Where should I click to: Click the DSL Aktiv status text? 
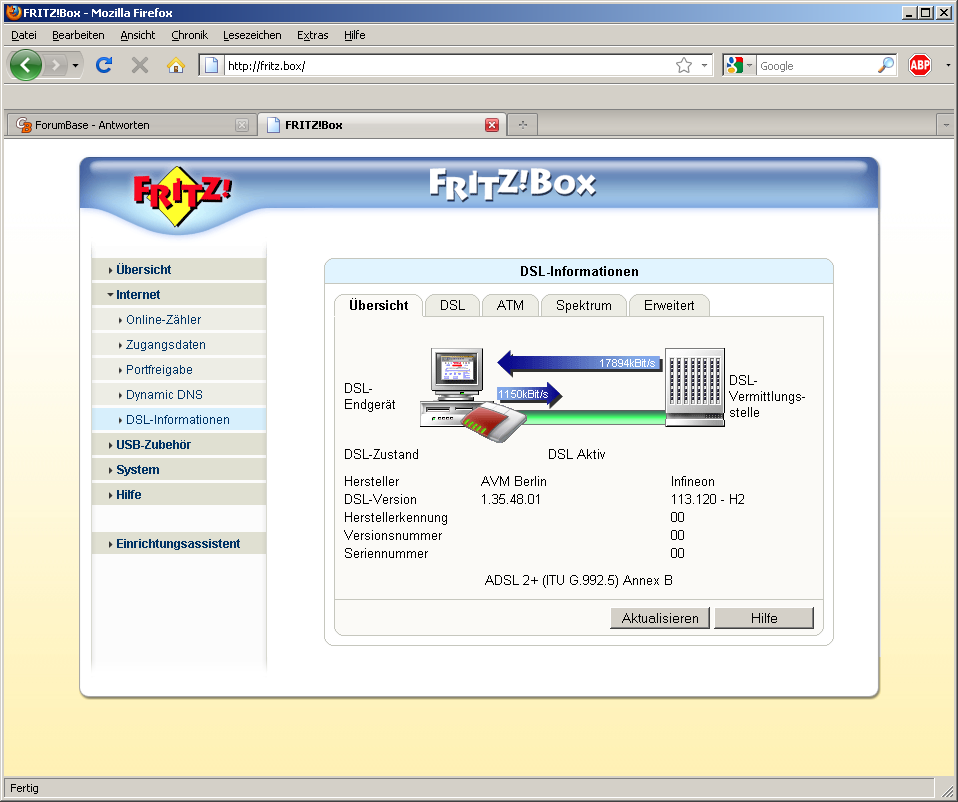click(x=577, y=454)
